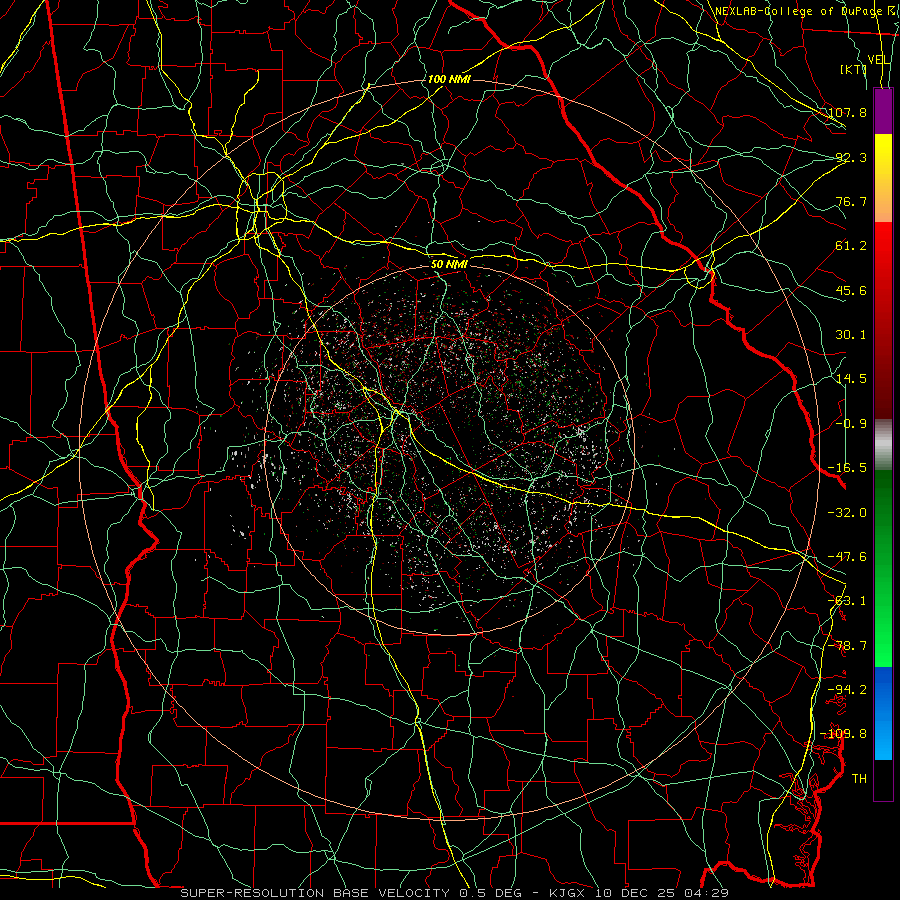Select the 61.2 legend value
900x900 pixels.
click(x=852, y=246)
